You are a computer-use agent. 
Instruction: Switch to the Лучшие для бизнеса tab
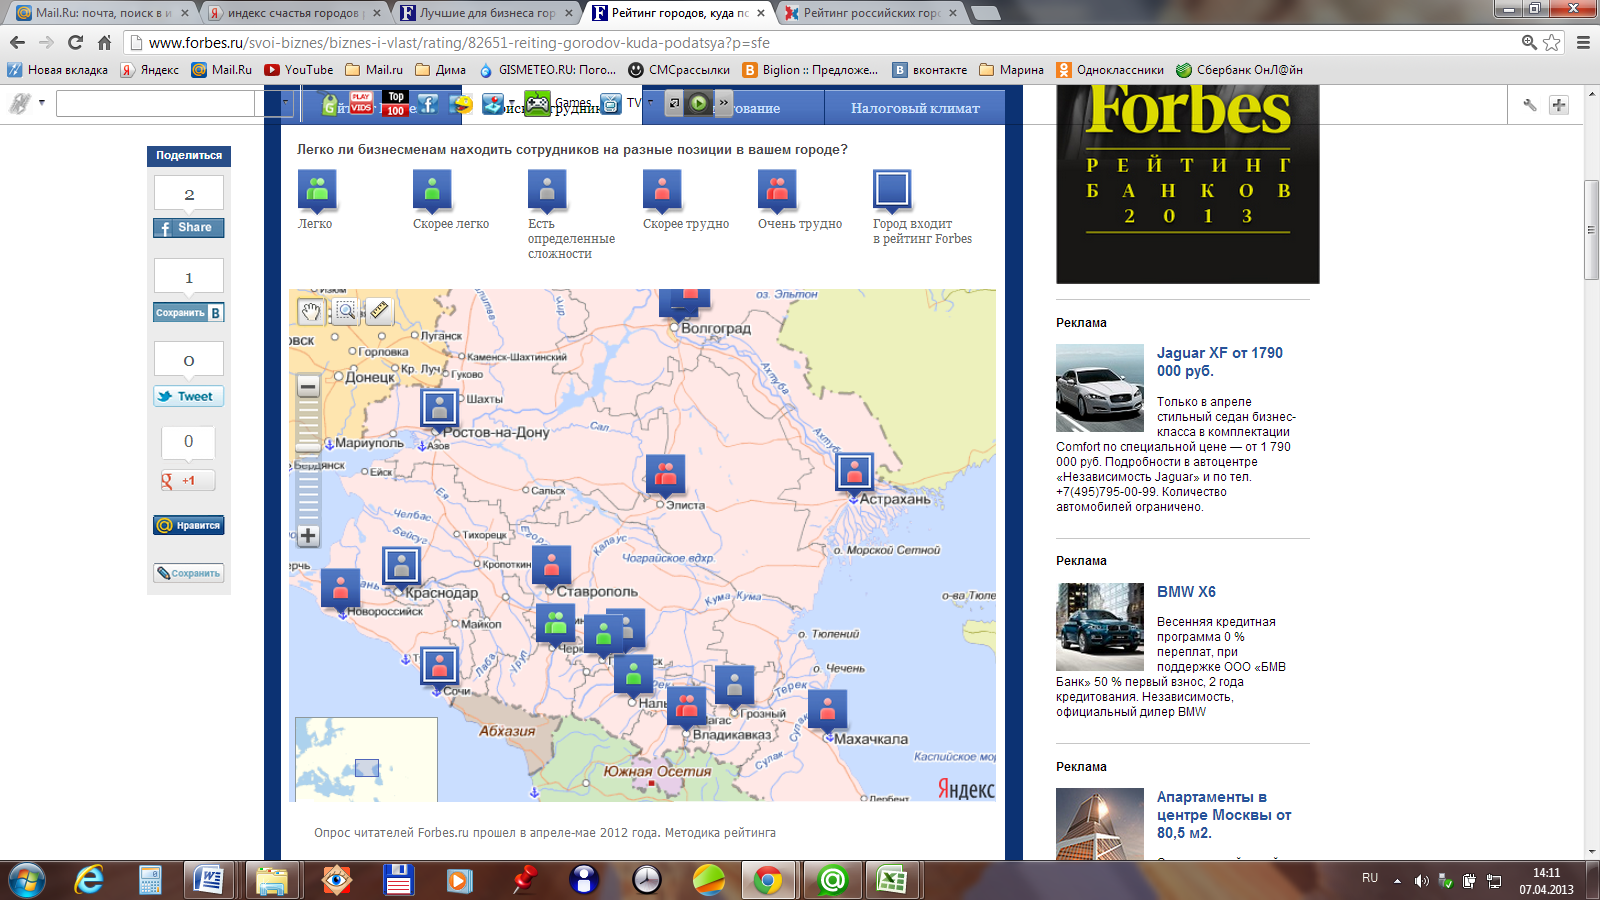click(x=486, y=13)
